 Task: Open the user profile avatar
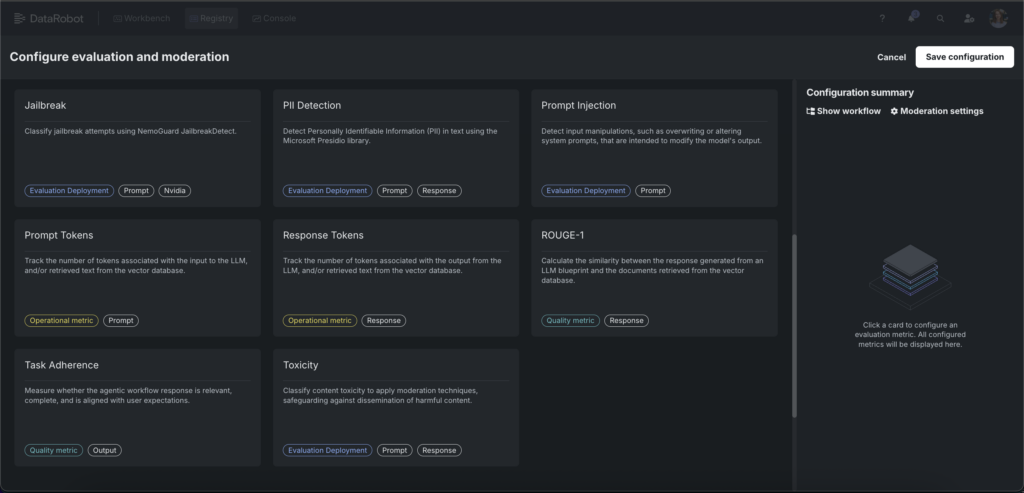tap(998, 18)
